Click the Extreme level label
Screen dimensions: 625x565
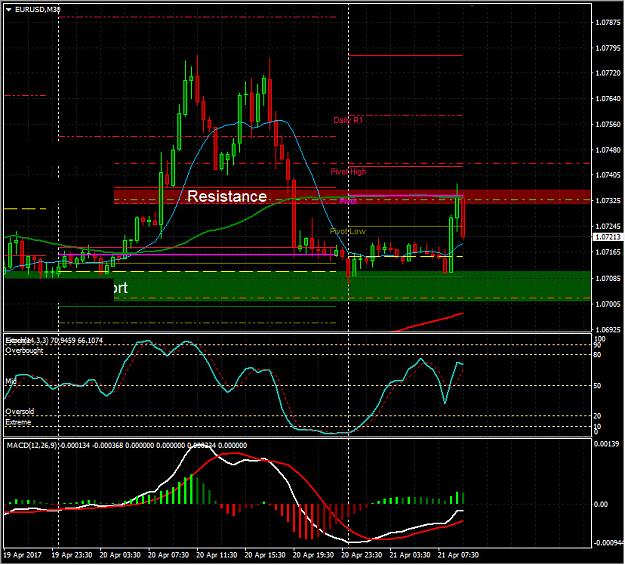coord(18,422)
